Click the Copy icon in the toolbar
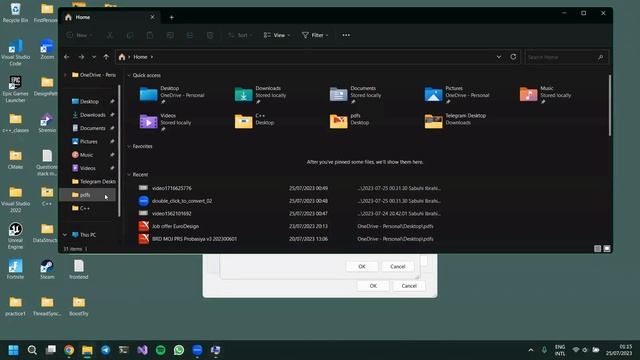 (x=130, y=36)
